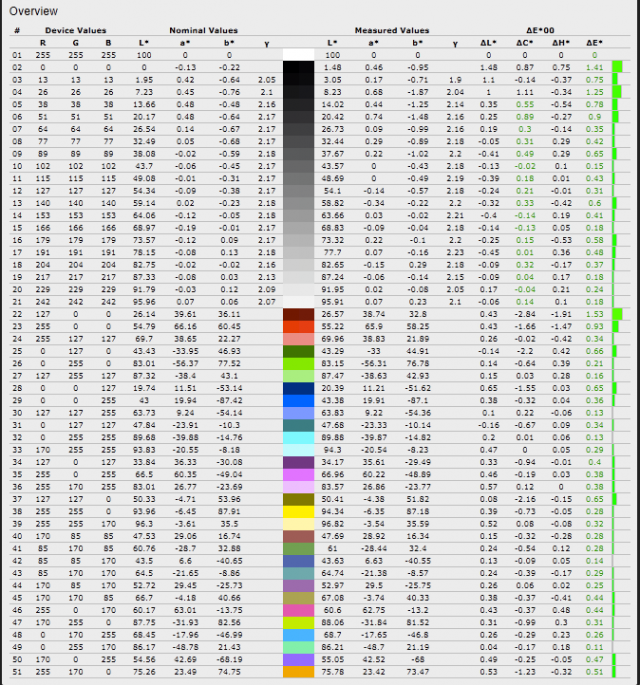Click nominal gamma "2.05" in row 03

point(266,80)
